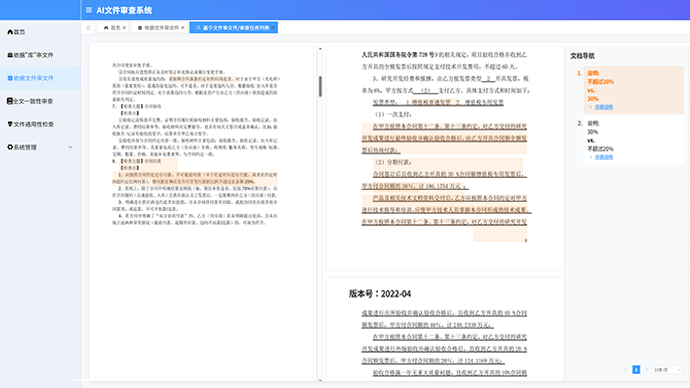Go to previous page in pagination
Viewport: 690px width, 388px height.
click(626, 370)
